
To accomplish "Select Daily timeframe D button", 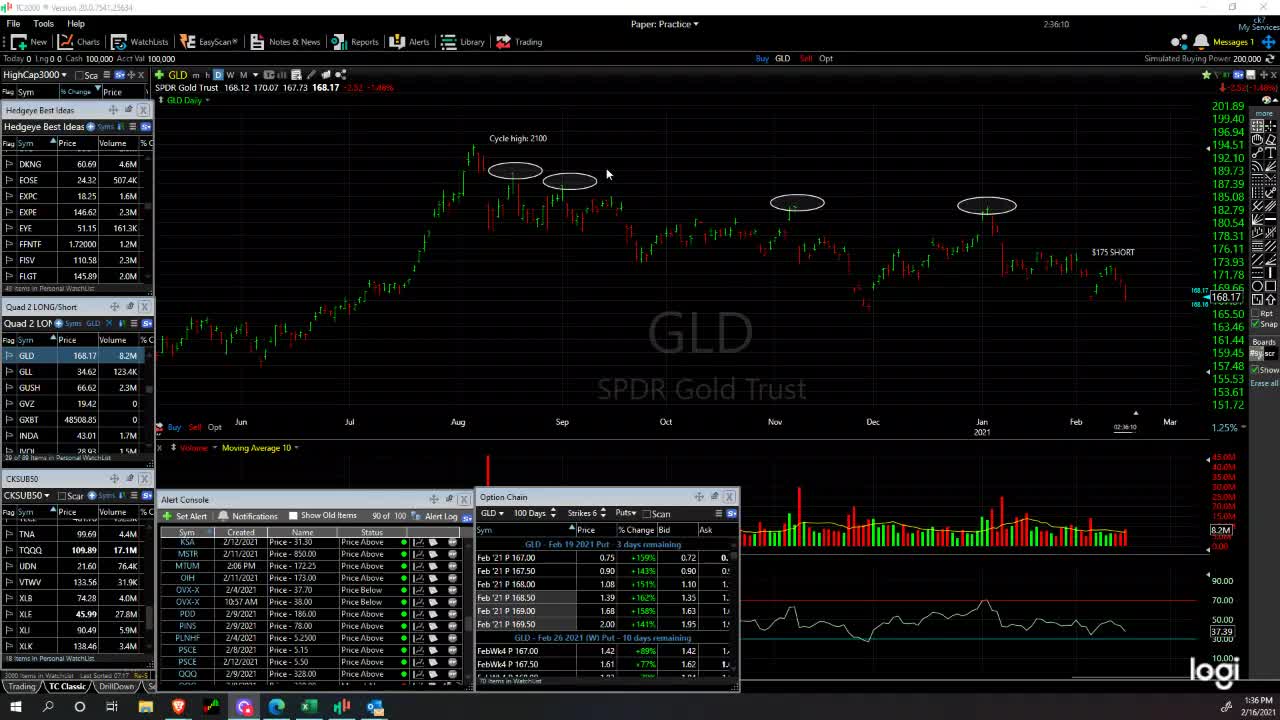I will point(218,75).
